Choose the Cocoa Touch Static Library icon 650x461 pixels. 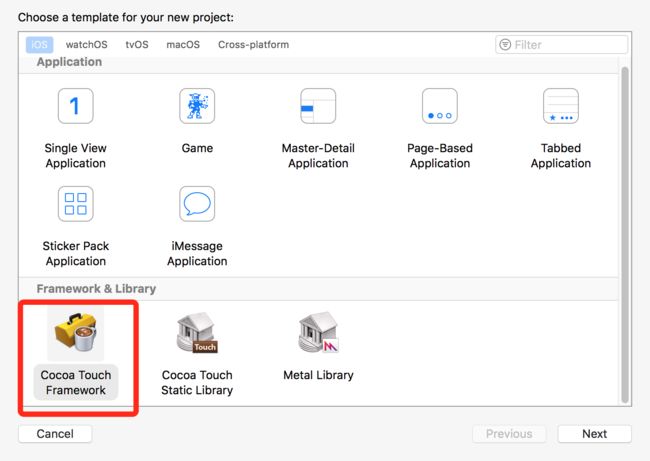197,333
